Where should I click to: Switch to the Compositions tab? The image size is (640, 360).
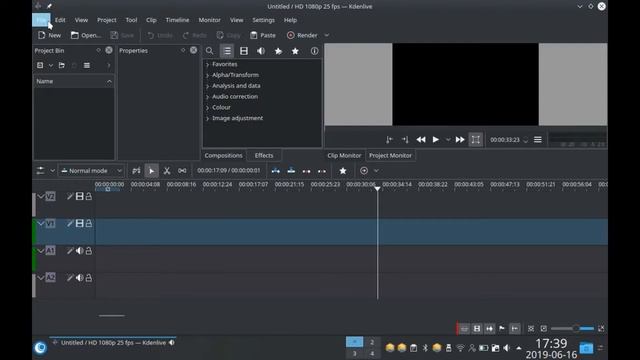[x=223, y=156]
